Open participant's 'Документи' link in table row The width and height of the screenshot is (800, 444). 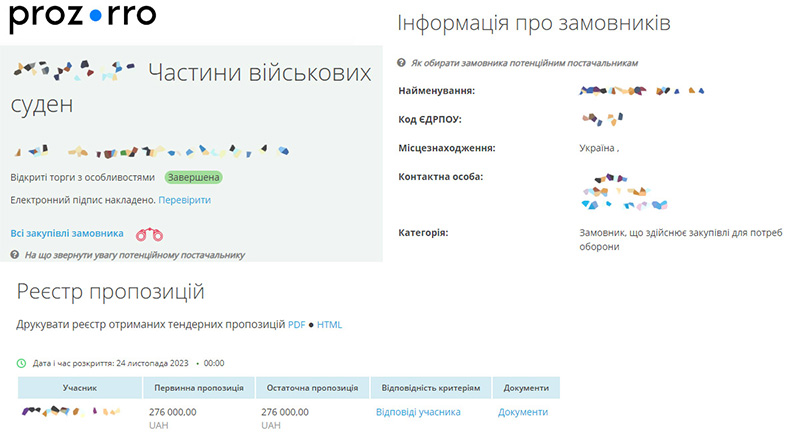click(523, 412)
